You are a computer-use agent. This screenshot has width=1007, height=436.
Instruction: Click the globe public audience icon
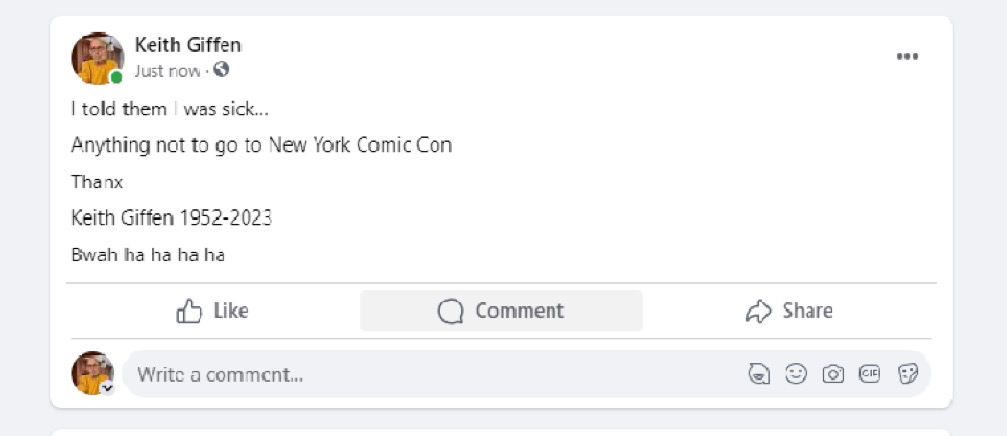point(221,70)
